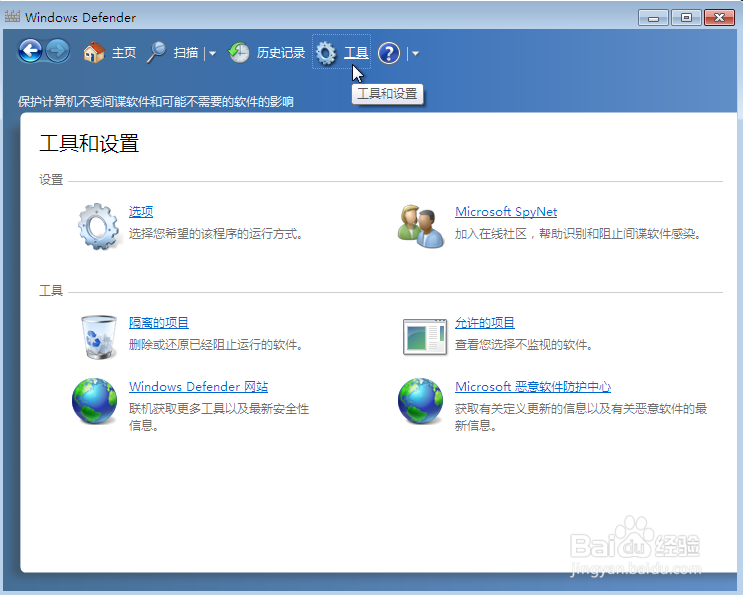743x595 pixels.
Task: Click text 选择您希望的该程序的运行方式。
Action: [x=216, y=234]
